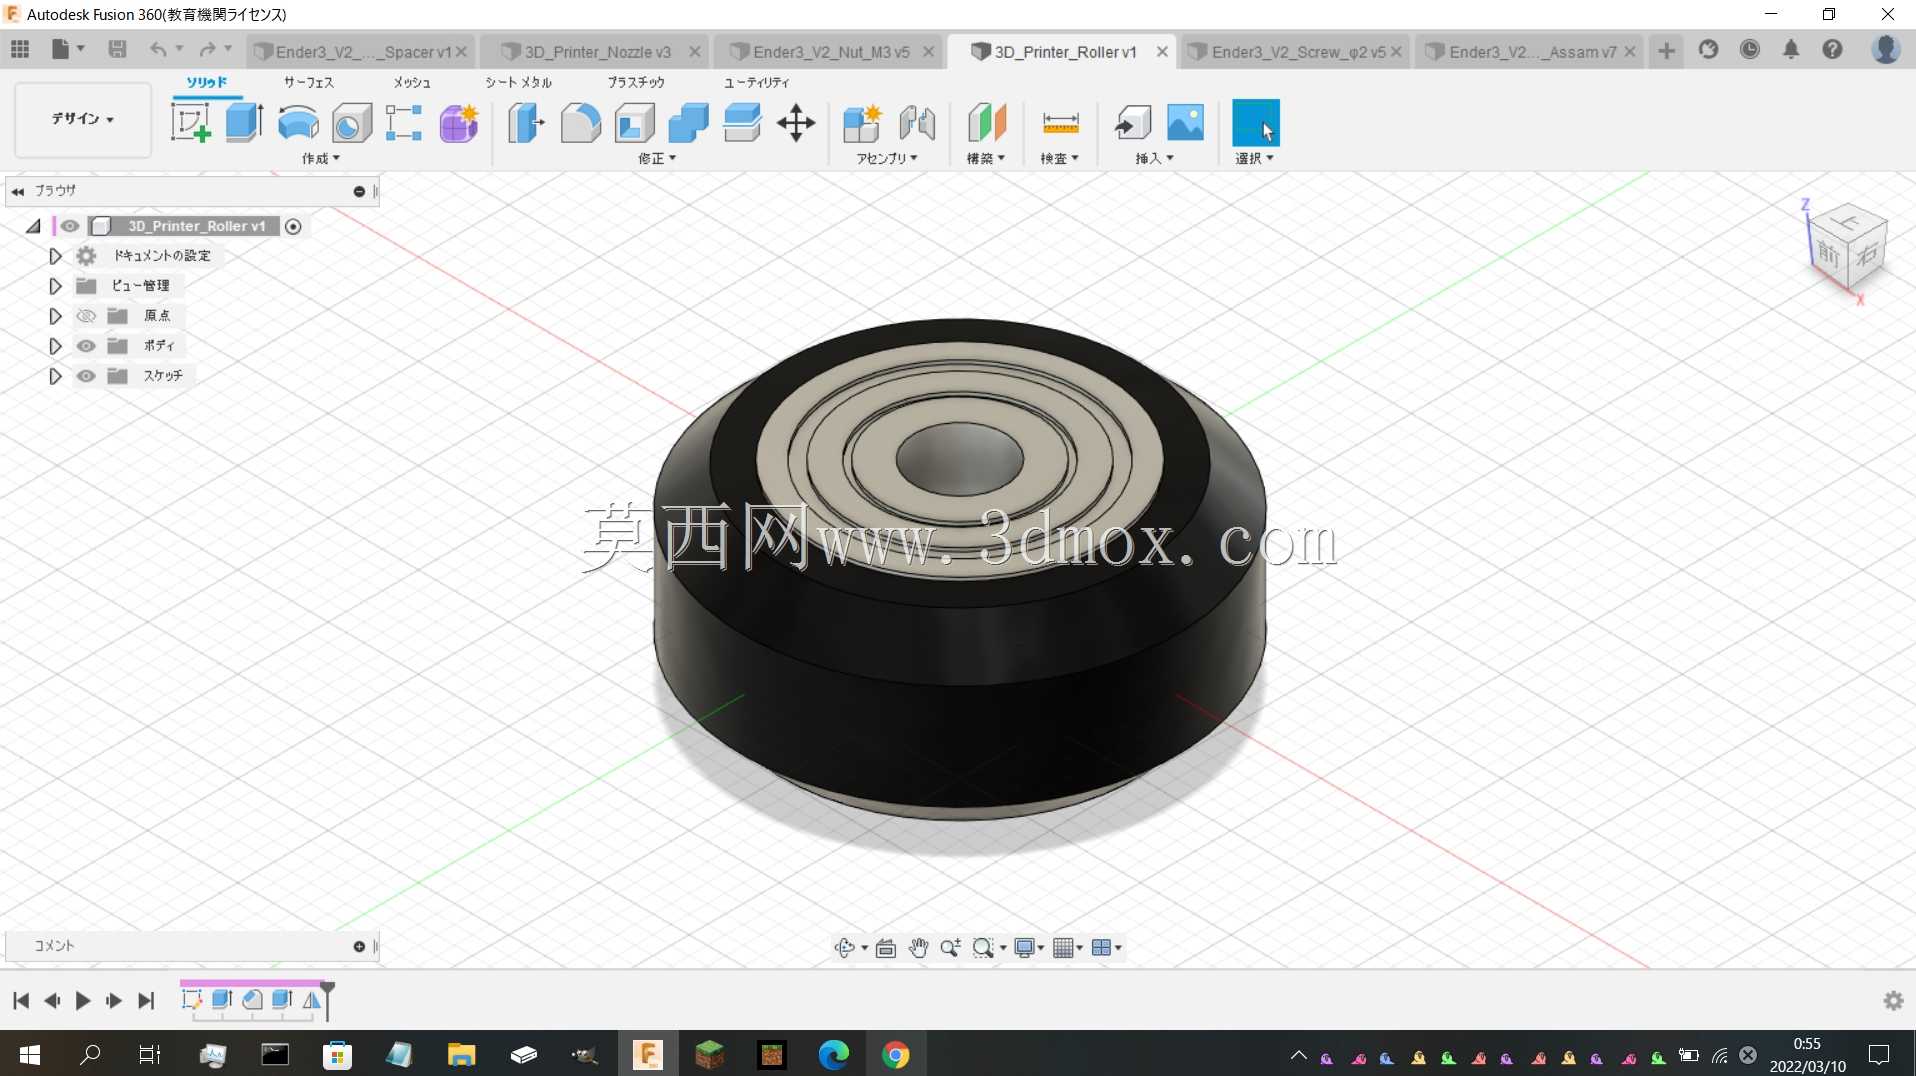Select the mirror feature in timeline
The height and width of the screenshot is (1076, 1916).
click(x=312, y=999)
